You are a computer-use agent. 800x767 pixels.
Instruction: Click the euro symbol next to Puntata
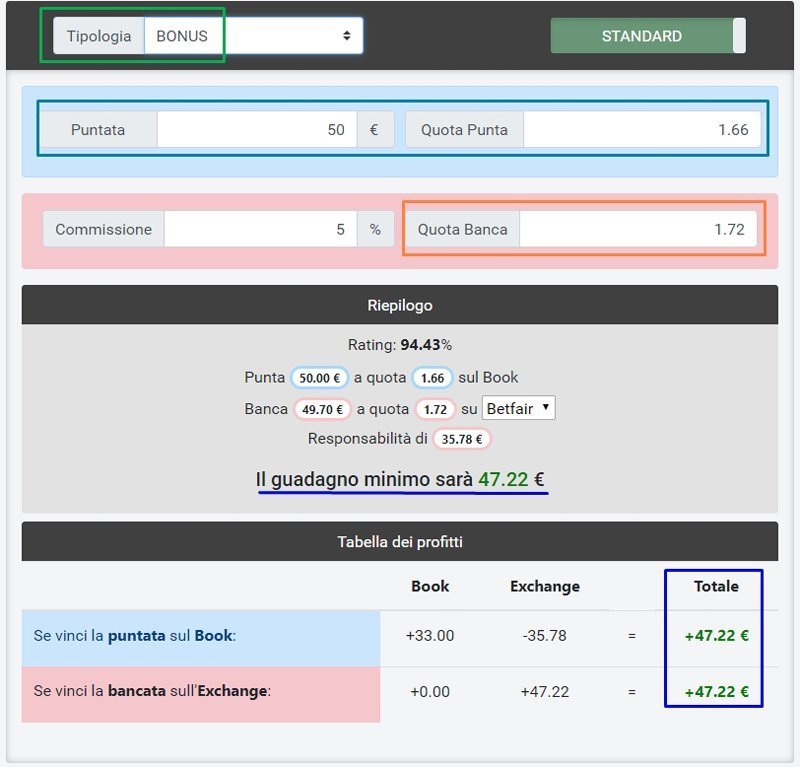375,129
